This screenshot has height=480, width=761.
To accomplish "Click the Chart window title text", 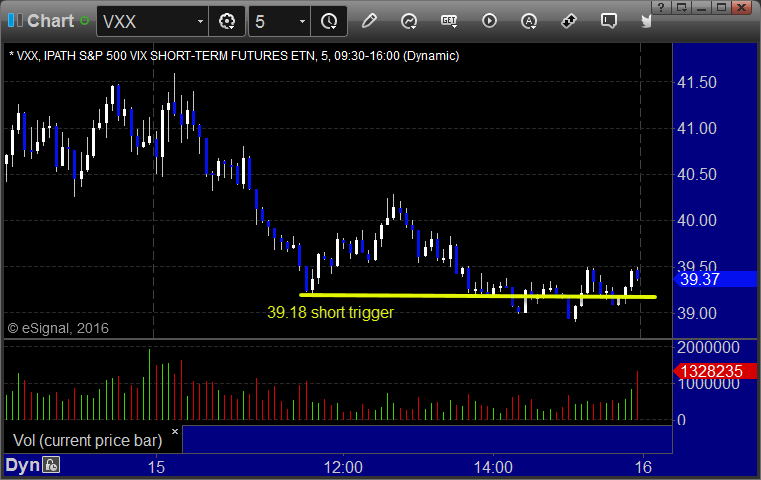I will click(x=50, y=20).
